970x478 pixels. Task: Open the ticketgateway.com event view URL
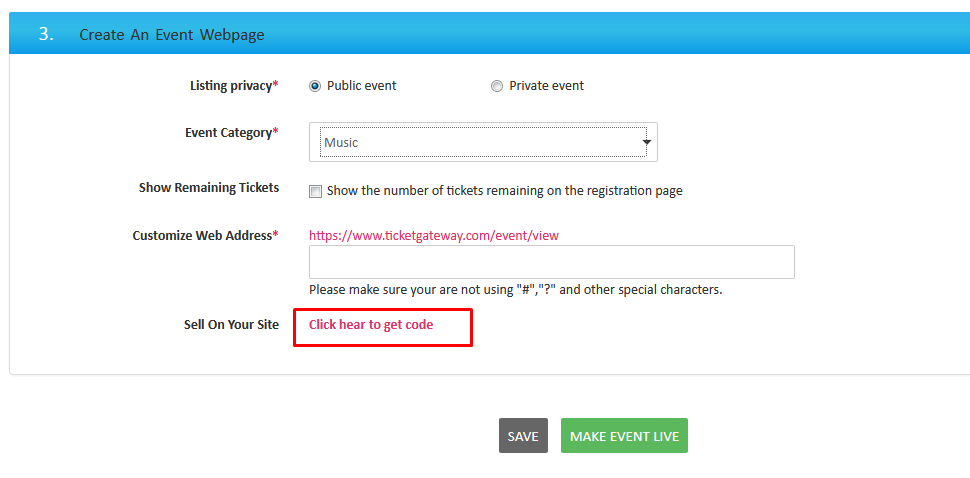tap(433, 235)
